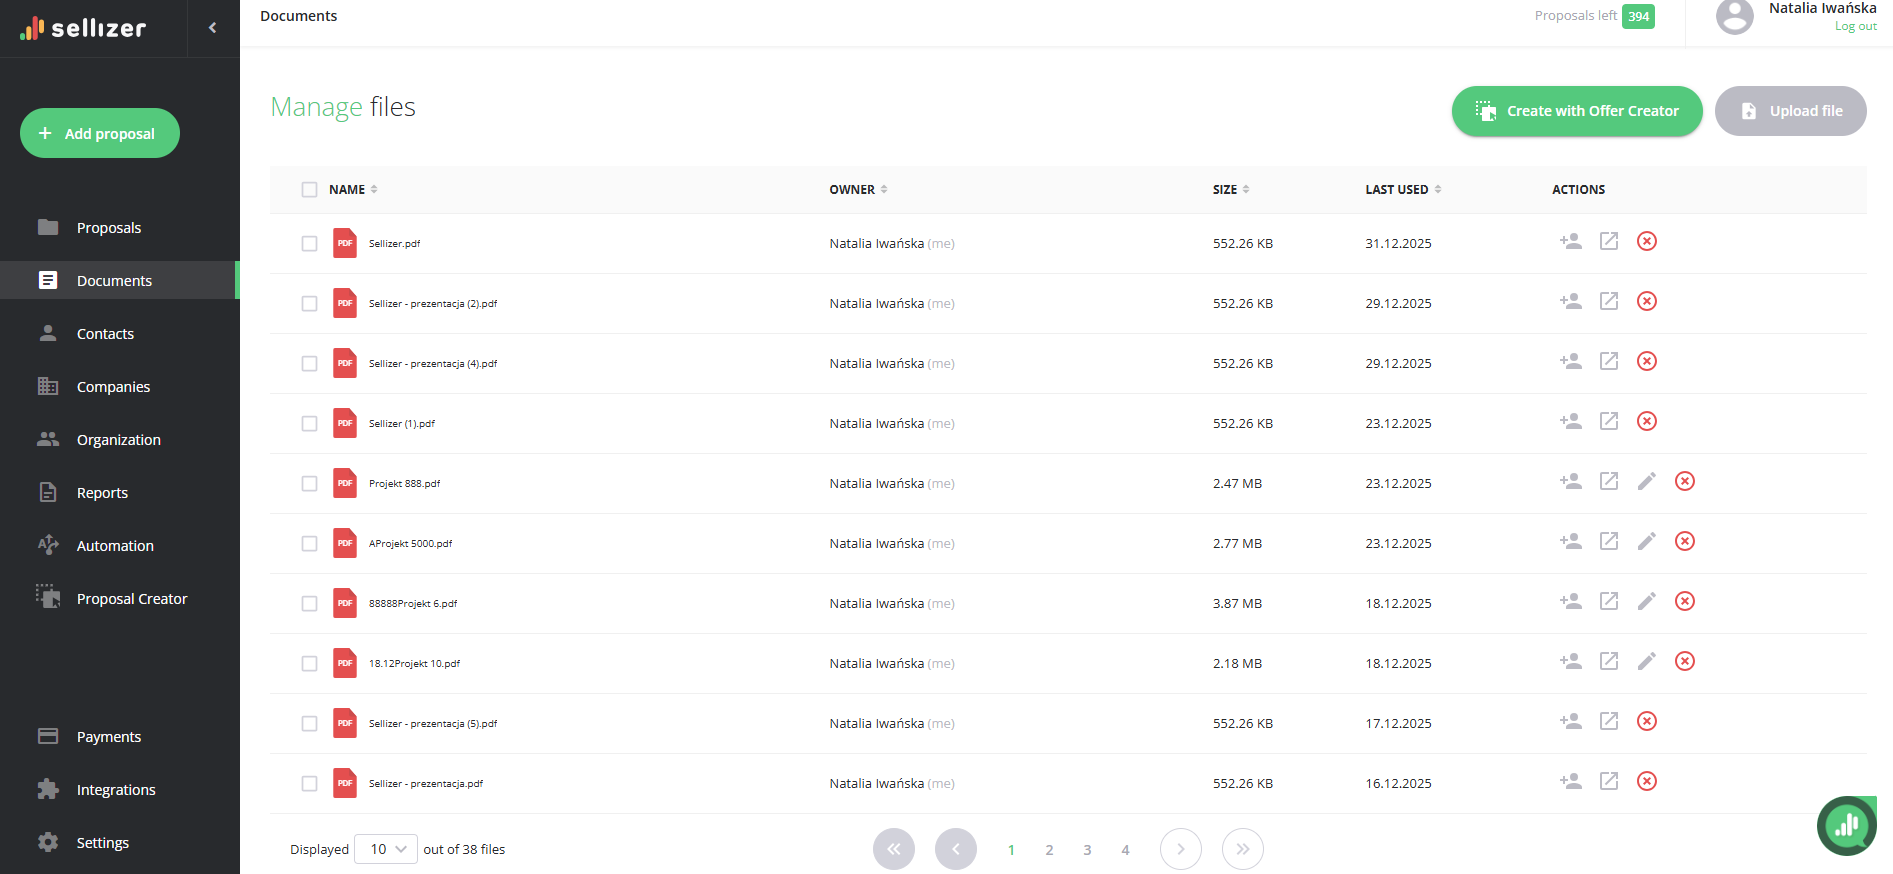Delete Sellizer (1).pdf using red X icon

point(1646,422)
